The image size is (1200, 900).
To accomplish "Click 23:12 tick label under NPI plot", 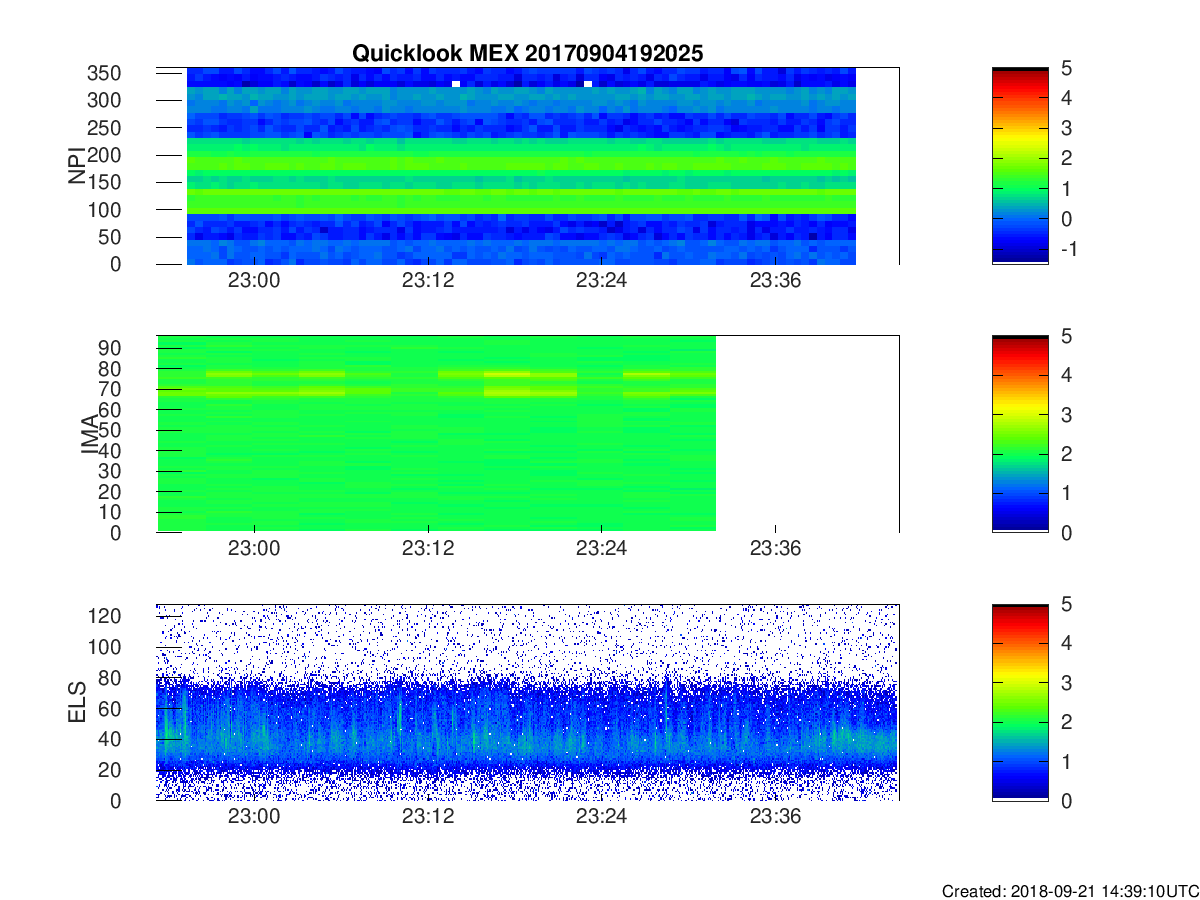I will point(428,282).
